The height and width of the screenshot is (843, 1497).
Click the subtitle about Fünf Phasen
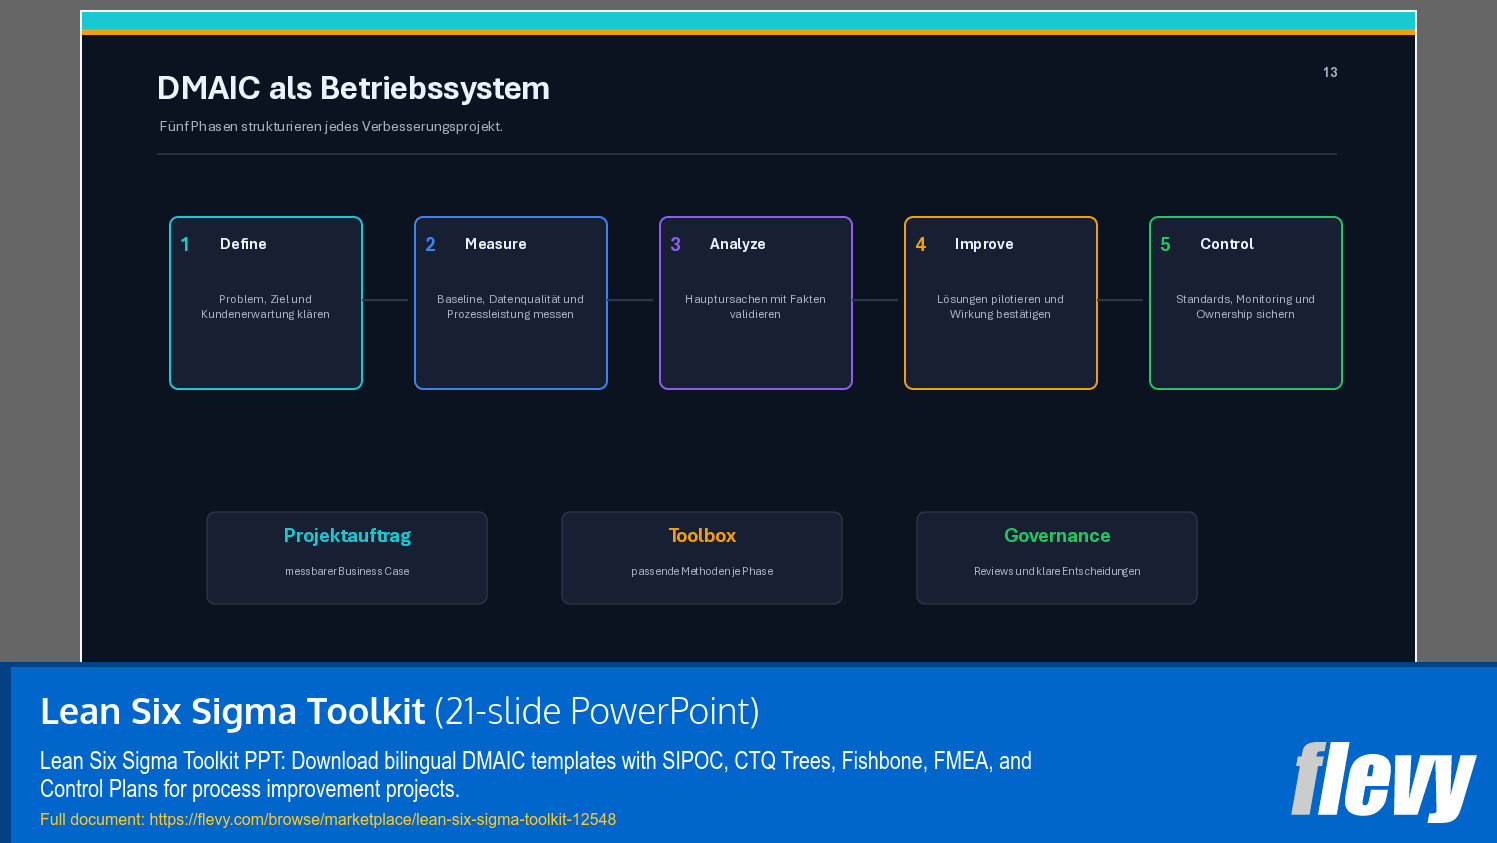[x=331, y=126]
